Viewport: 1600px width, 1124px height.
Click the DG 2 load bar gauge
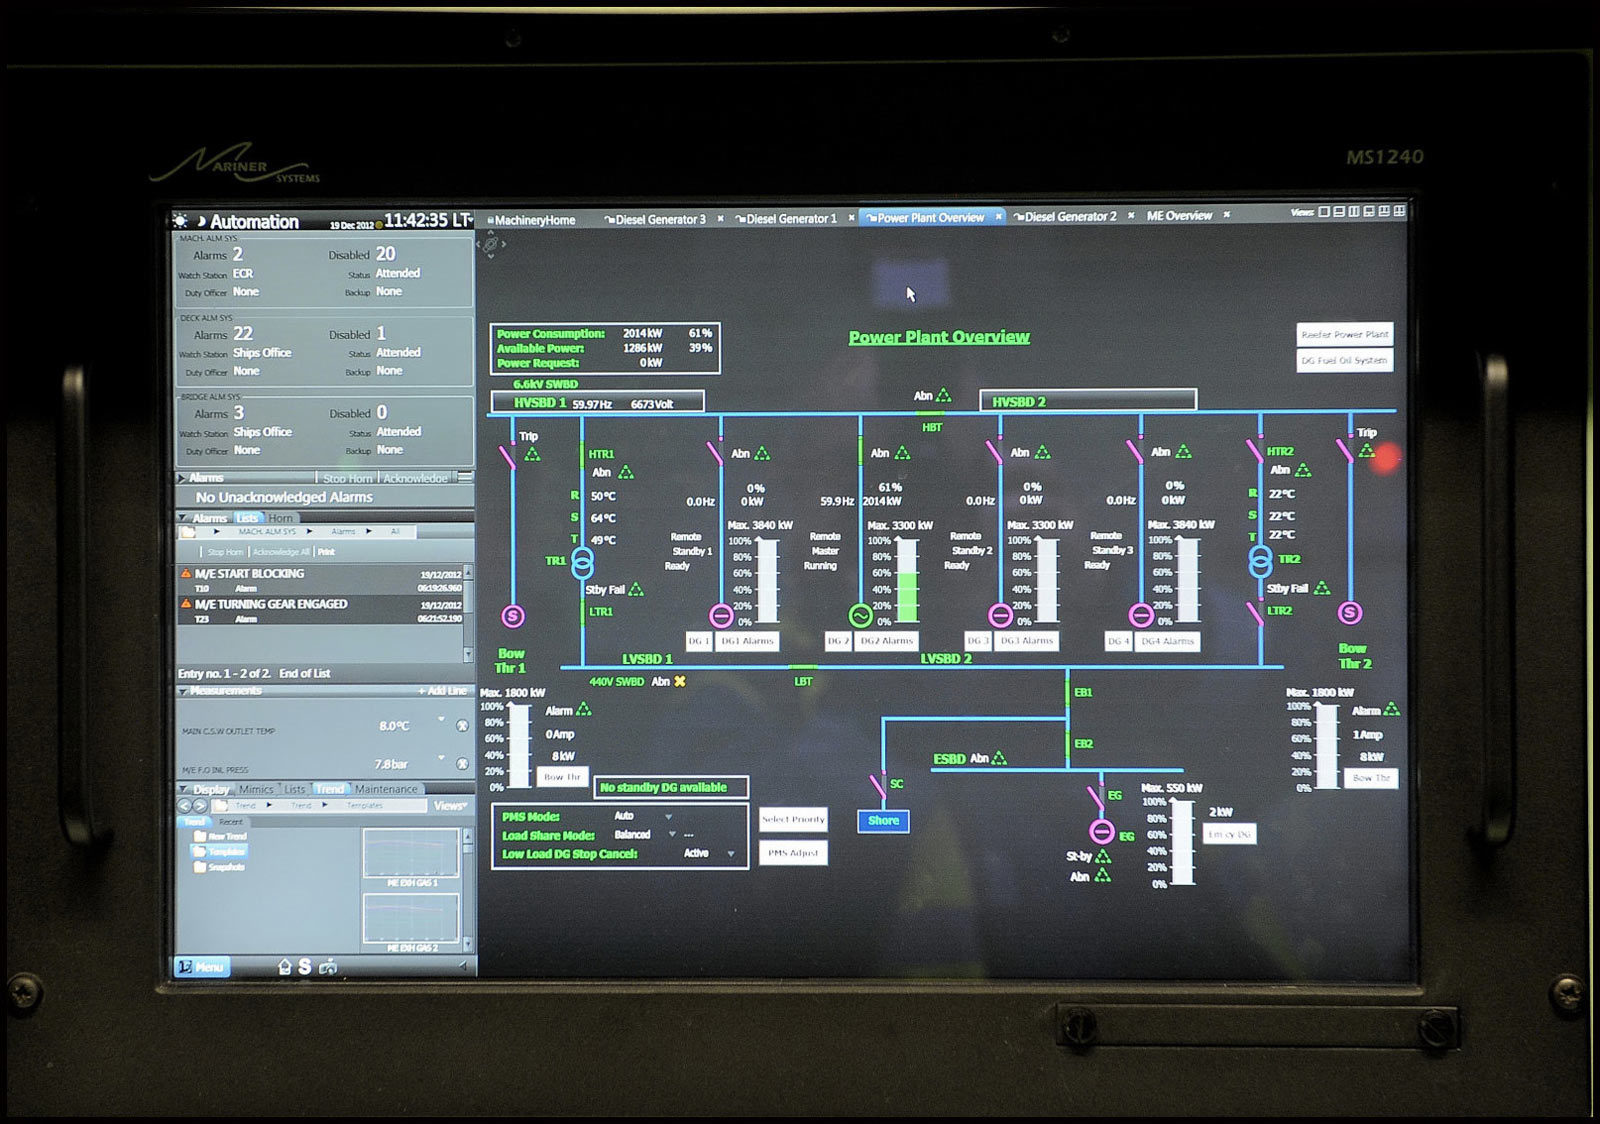click(907, 581)
